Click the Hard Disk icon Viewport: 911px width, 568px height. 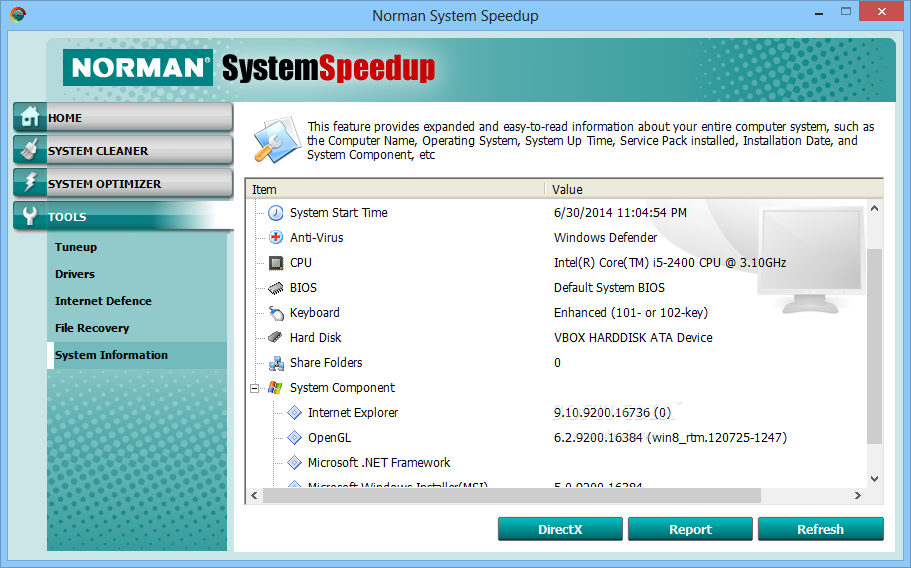[275, 337]
